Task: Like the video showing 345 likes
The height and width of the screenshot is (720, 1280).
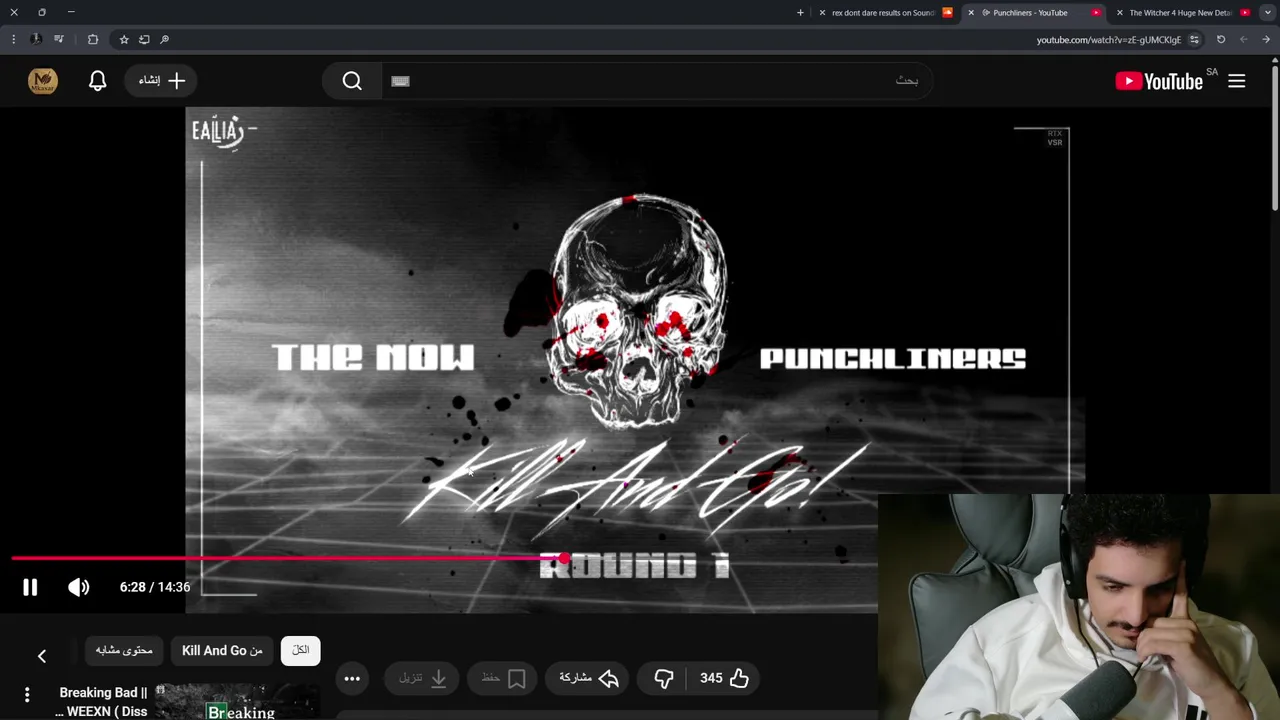Action: 725,678
